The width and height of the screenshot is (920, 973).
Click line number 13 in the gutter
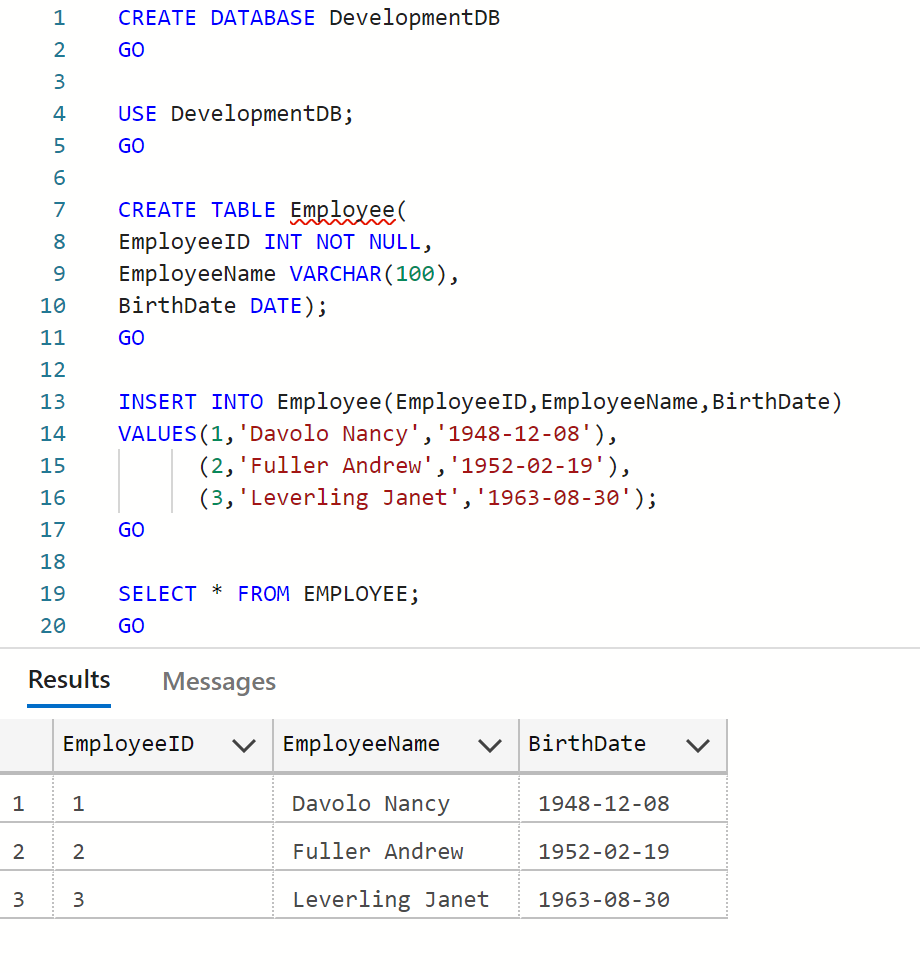tap(53, 402)
